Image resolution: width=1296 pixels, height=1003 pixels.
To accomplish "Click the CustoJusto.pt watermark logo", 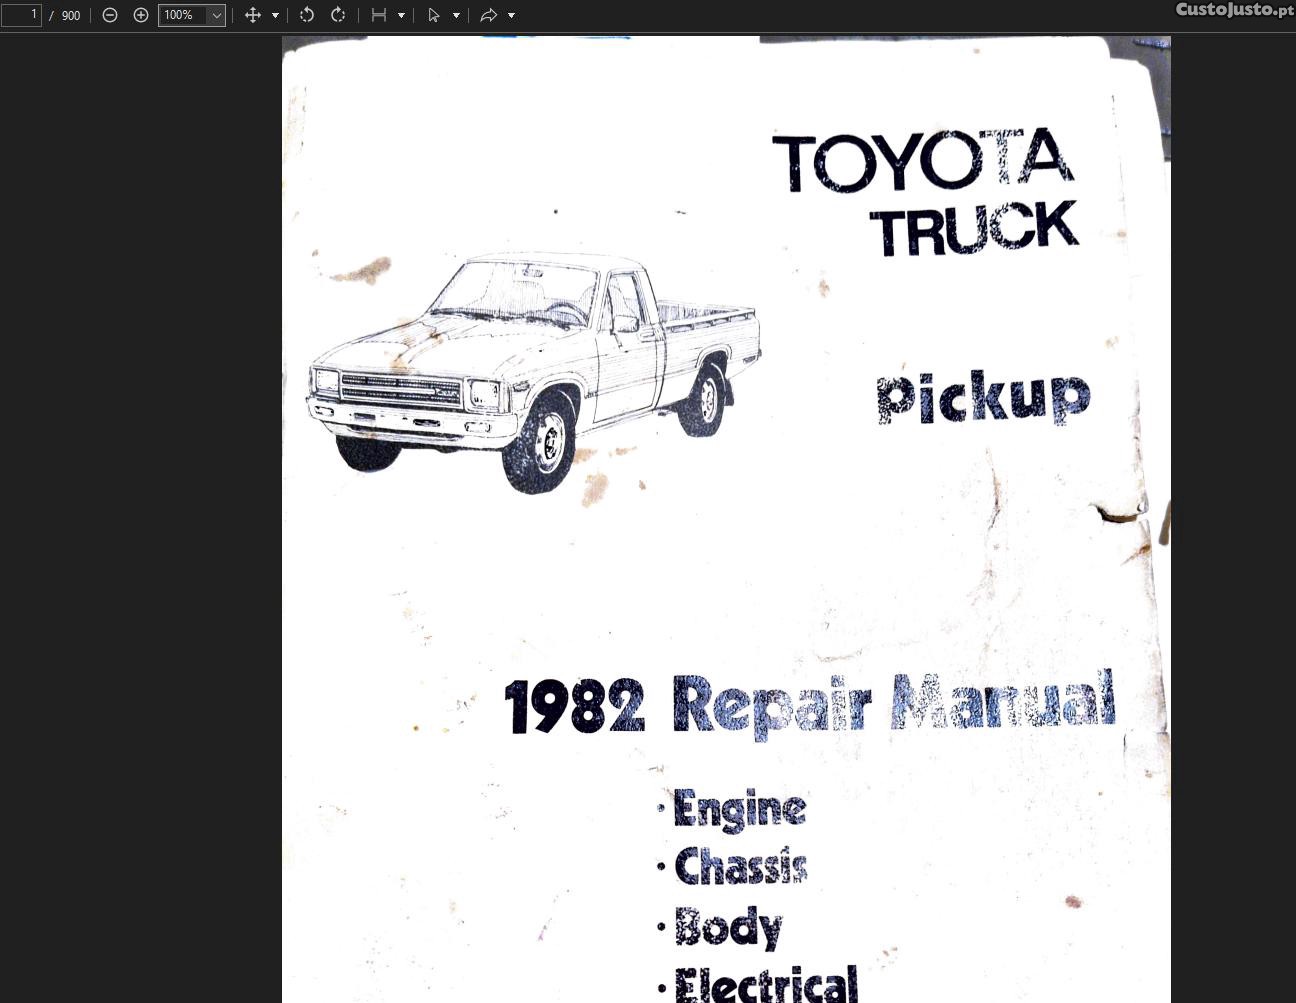I will coord(1234,10).
